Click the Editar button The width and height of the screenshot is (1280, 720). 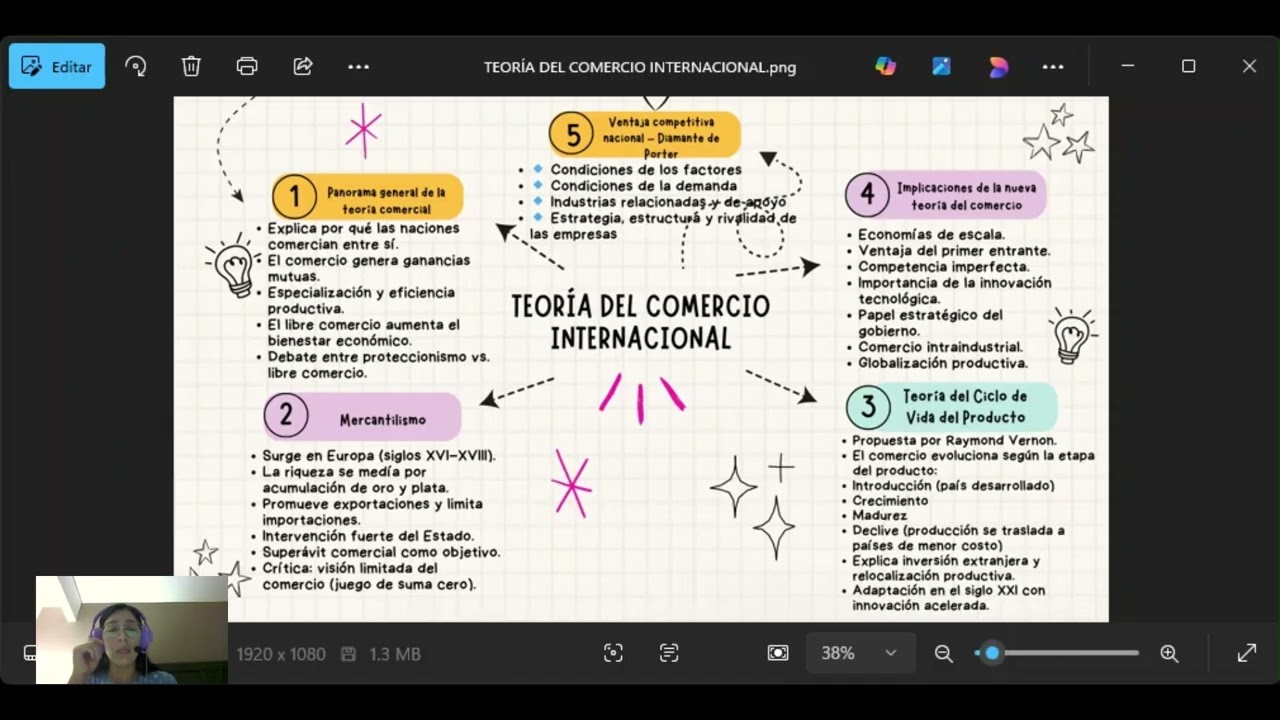[57, 66]
